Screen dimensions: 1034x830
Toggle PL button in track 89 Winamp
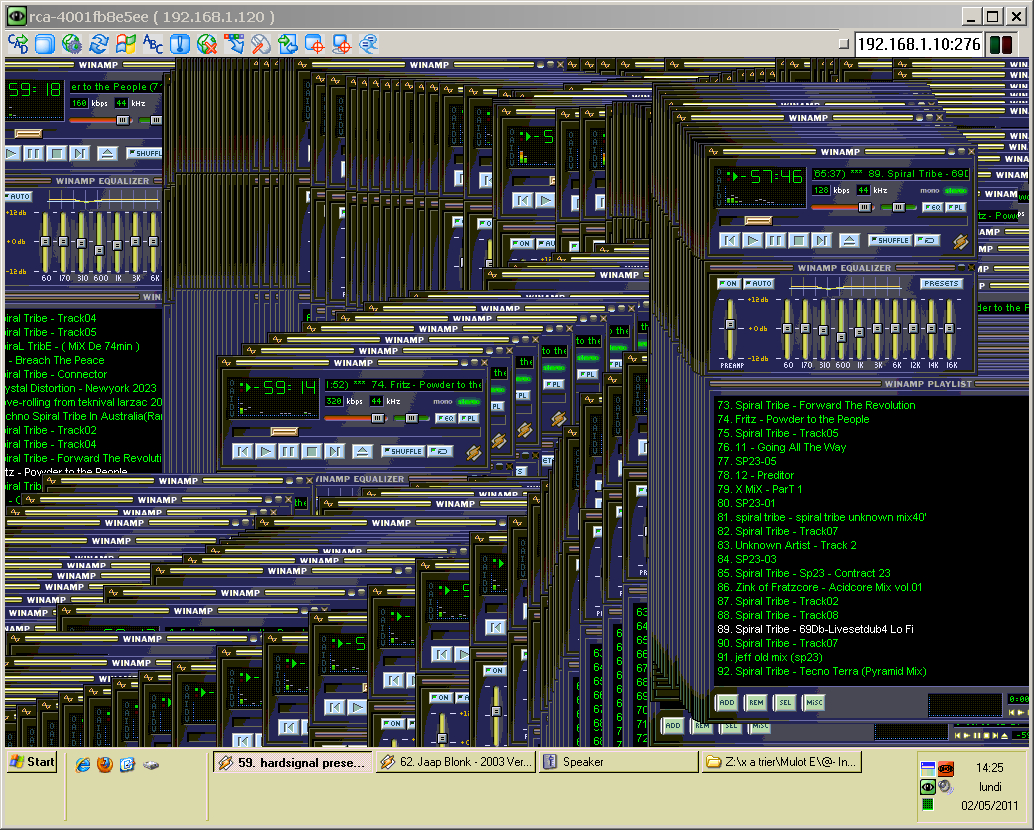(956, 208)
